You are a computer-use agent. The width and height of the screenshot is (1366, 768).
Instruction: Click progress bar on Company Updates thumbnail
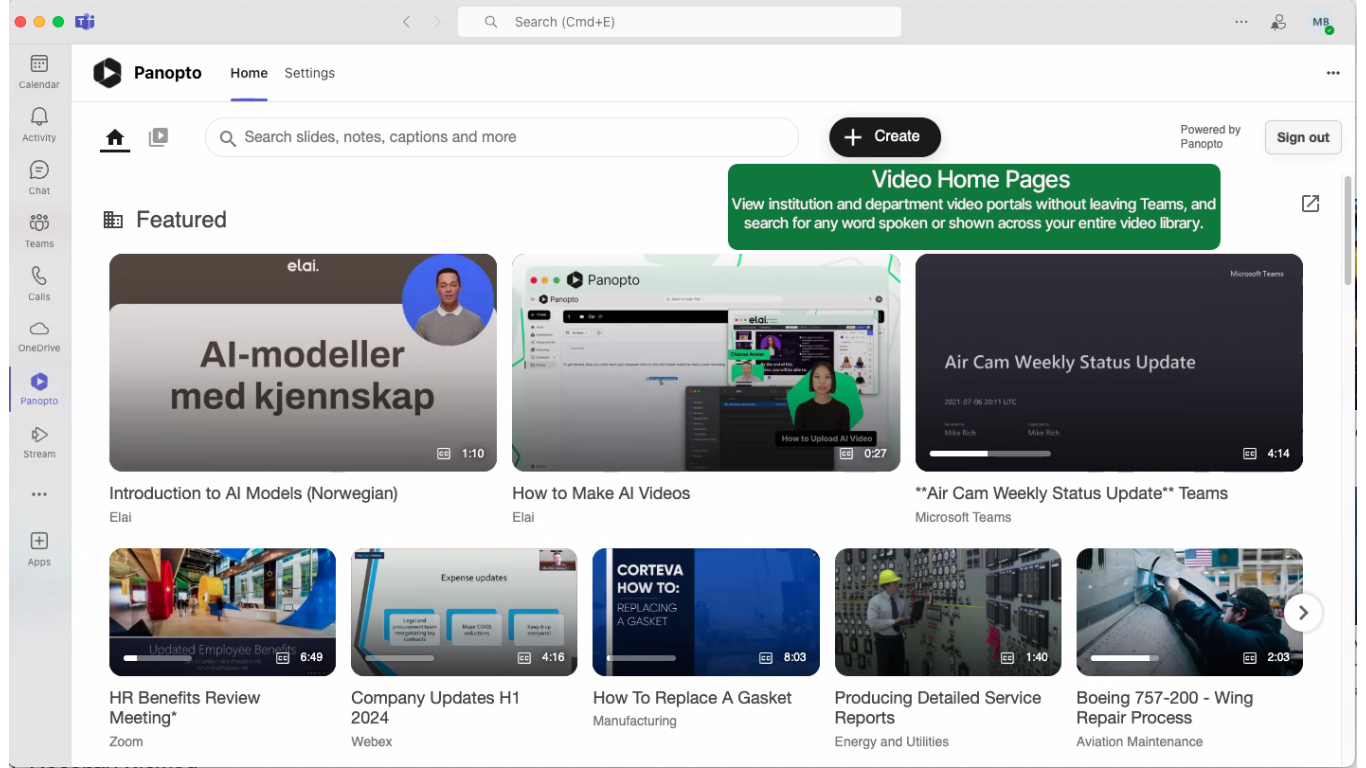coord(400,658)
